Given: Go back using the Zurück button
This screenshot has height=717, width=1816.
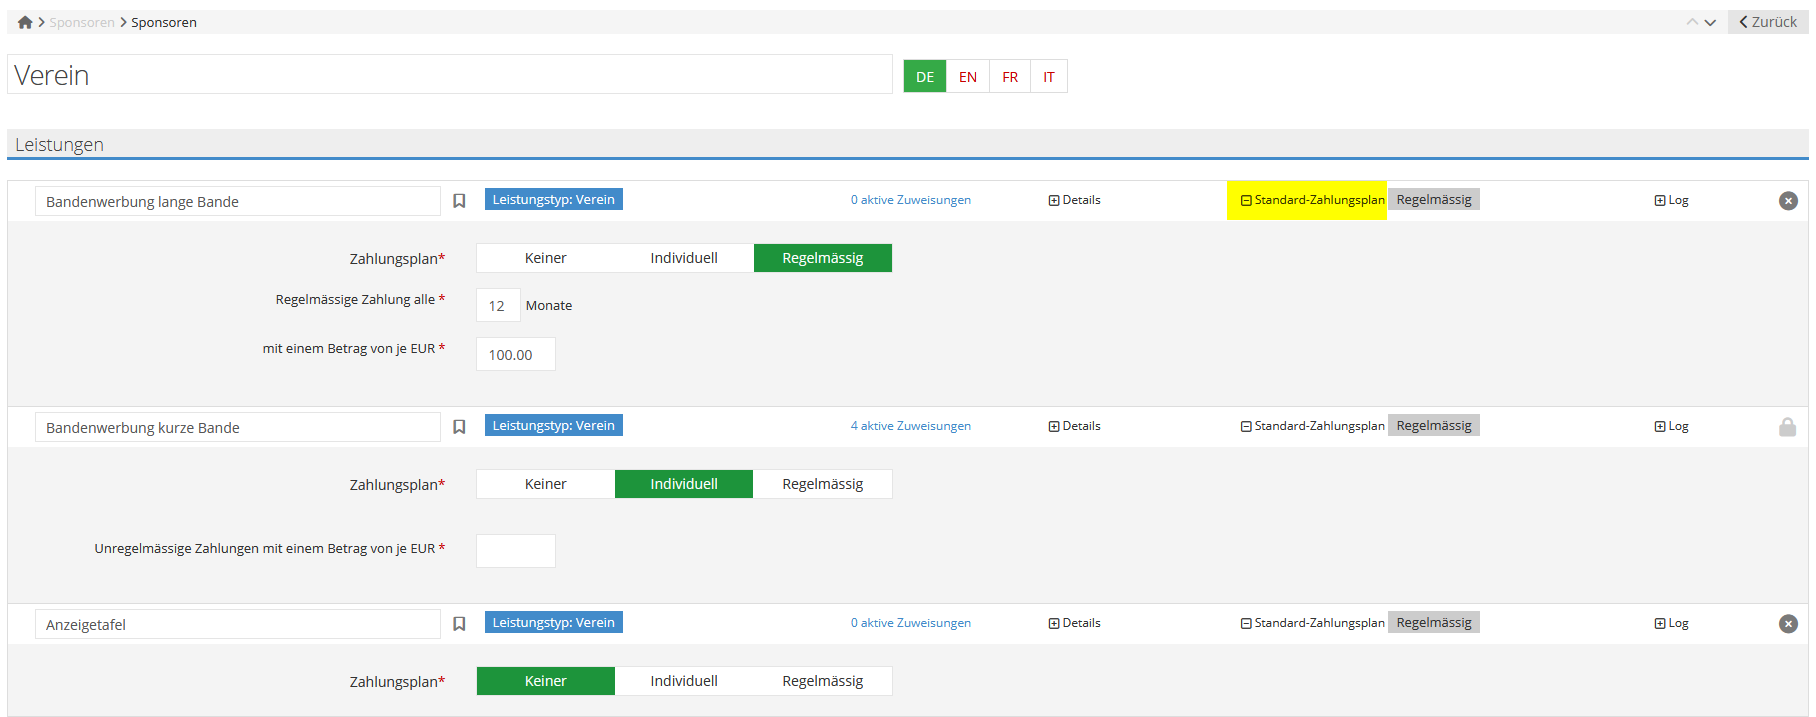Looking at the screenshot, I should 1768,22.
